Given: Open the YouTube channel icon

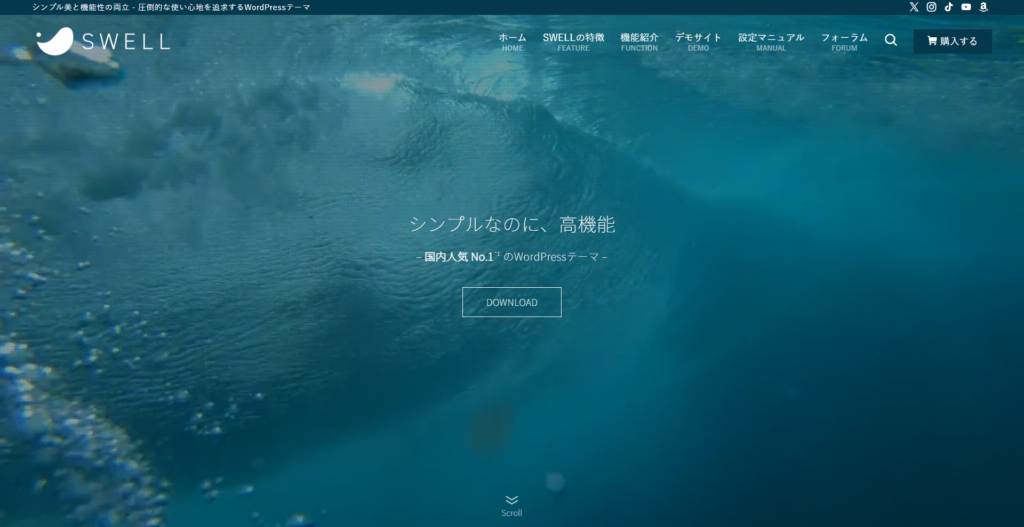Looking at the screenshot, I should click(966, 7).
